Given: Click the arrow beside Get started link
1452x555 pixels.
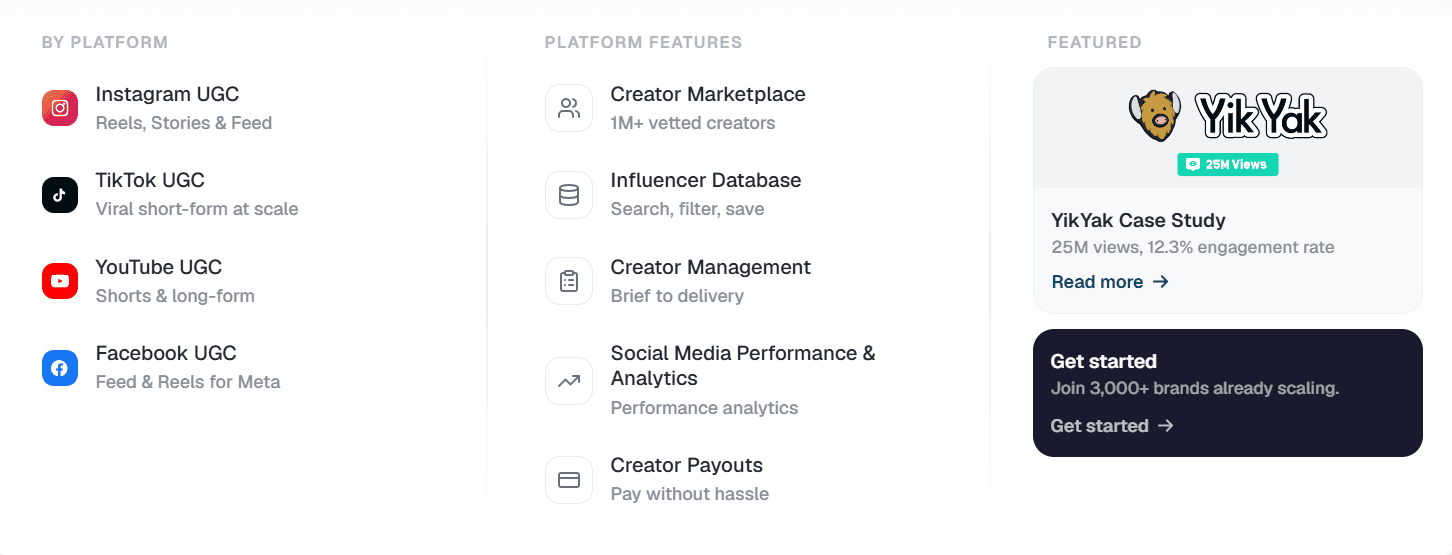Looking at the screenshot, I should click(x=1165, y=426).
